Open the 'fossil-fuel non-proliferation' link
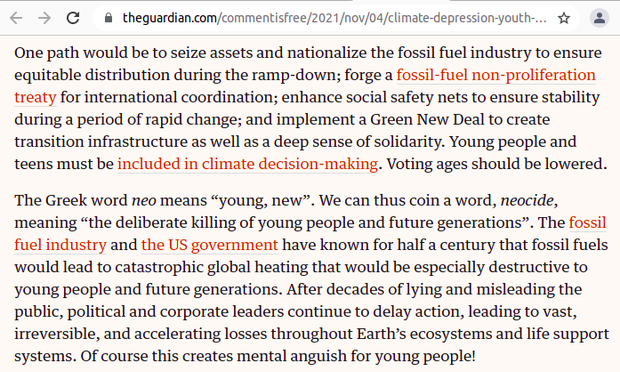620x372 pixels. [496, 75]
